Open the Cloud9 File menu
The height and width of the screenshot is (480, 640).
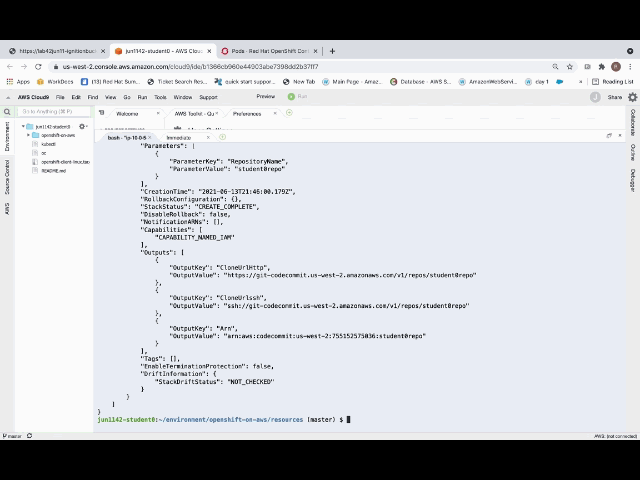pyautogui.click(x=60, y=97)
